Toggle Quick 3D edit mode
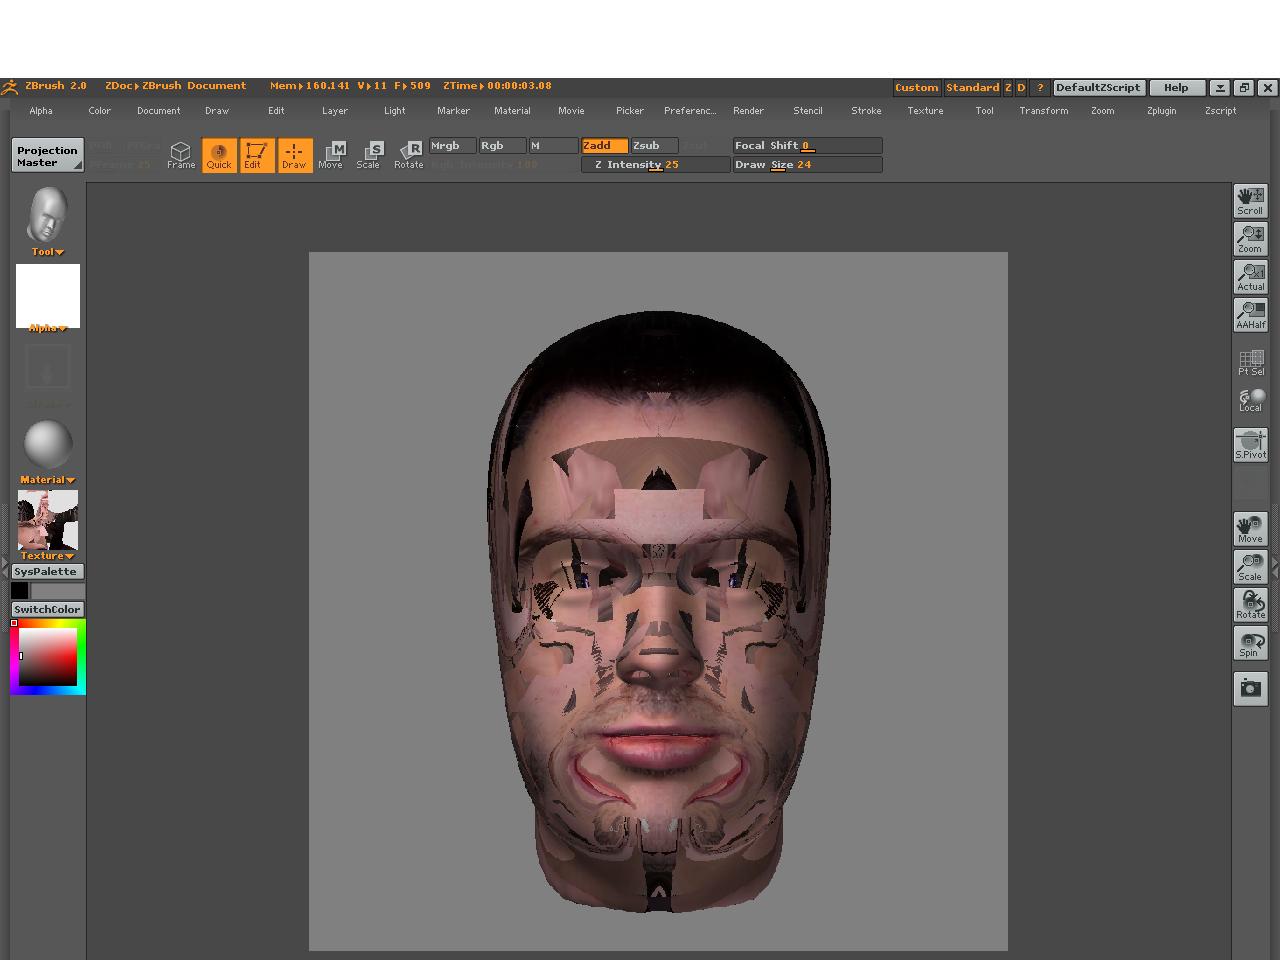Image resolution: width=1280 pixels, height=960 pixels. pyautogui.click(x=219, y=155)
